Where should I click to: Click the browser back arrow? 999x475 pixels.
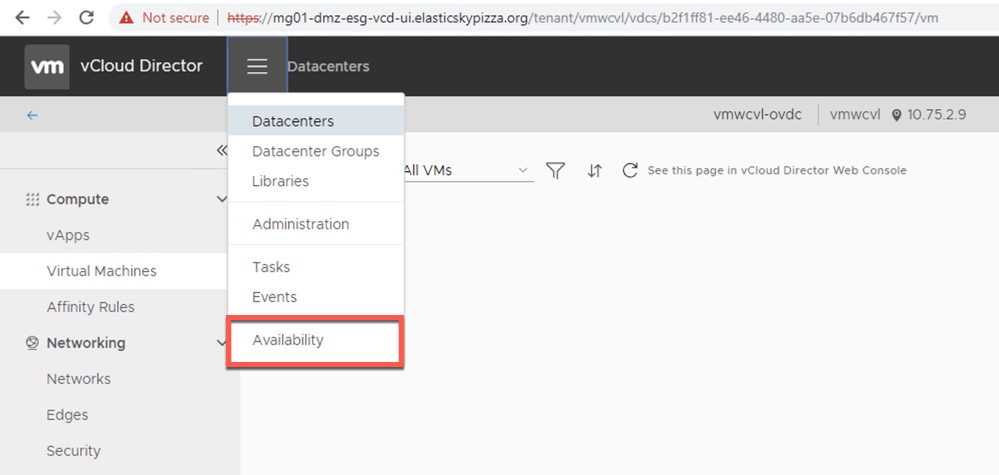click(x=22, y=17)
